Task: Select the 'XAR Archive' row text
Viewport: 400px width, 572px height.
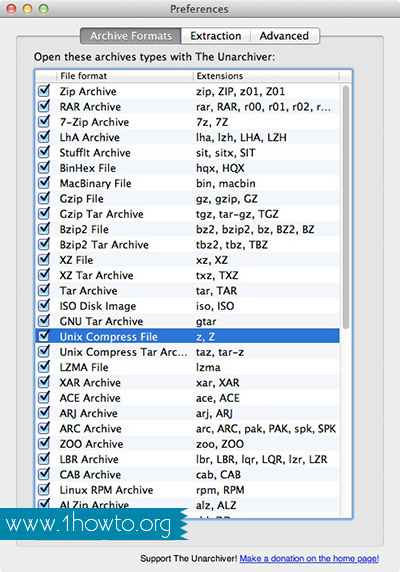Action: 90,382
